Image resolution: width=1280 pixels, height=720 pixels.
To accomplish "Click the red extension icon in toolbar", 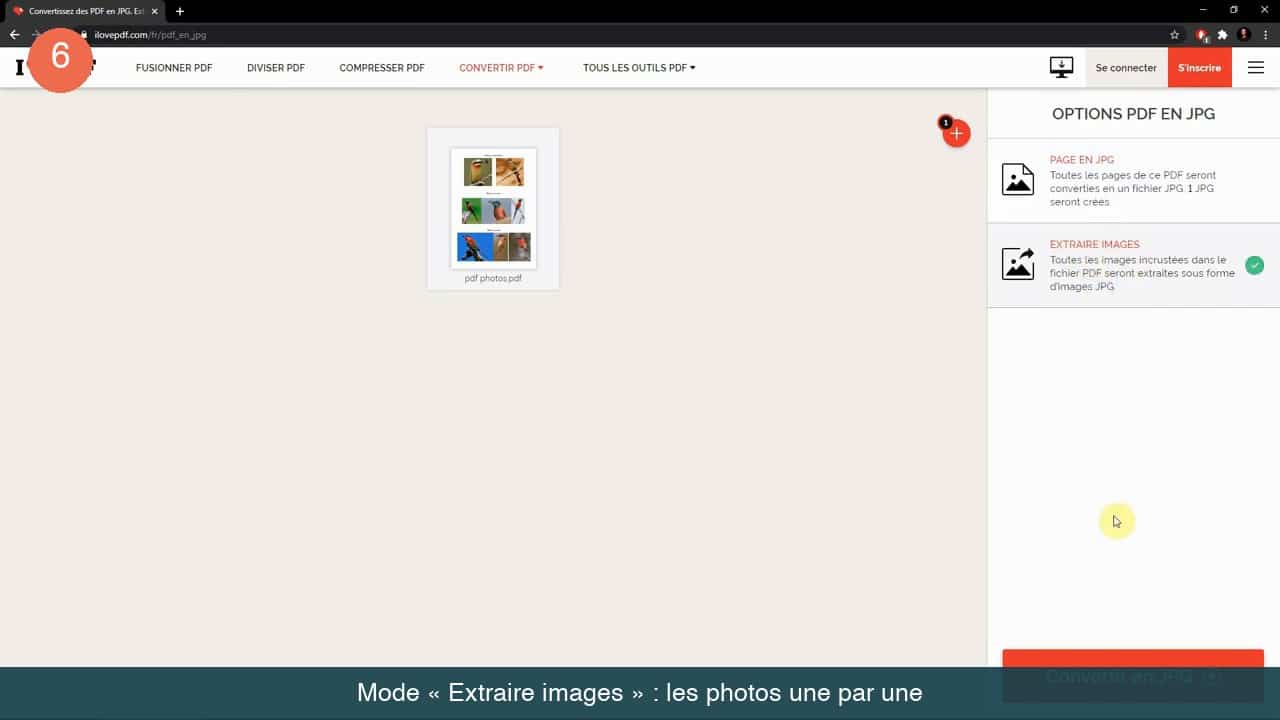I will pyautogui.click(x=1201, y=34).
